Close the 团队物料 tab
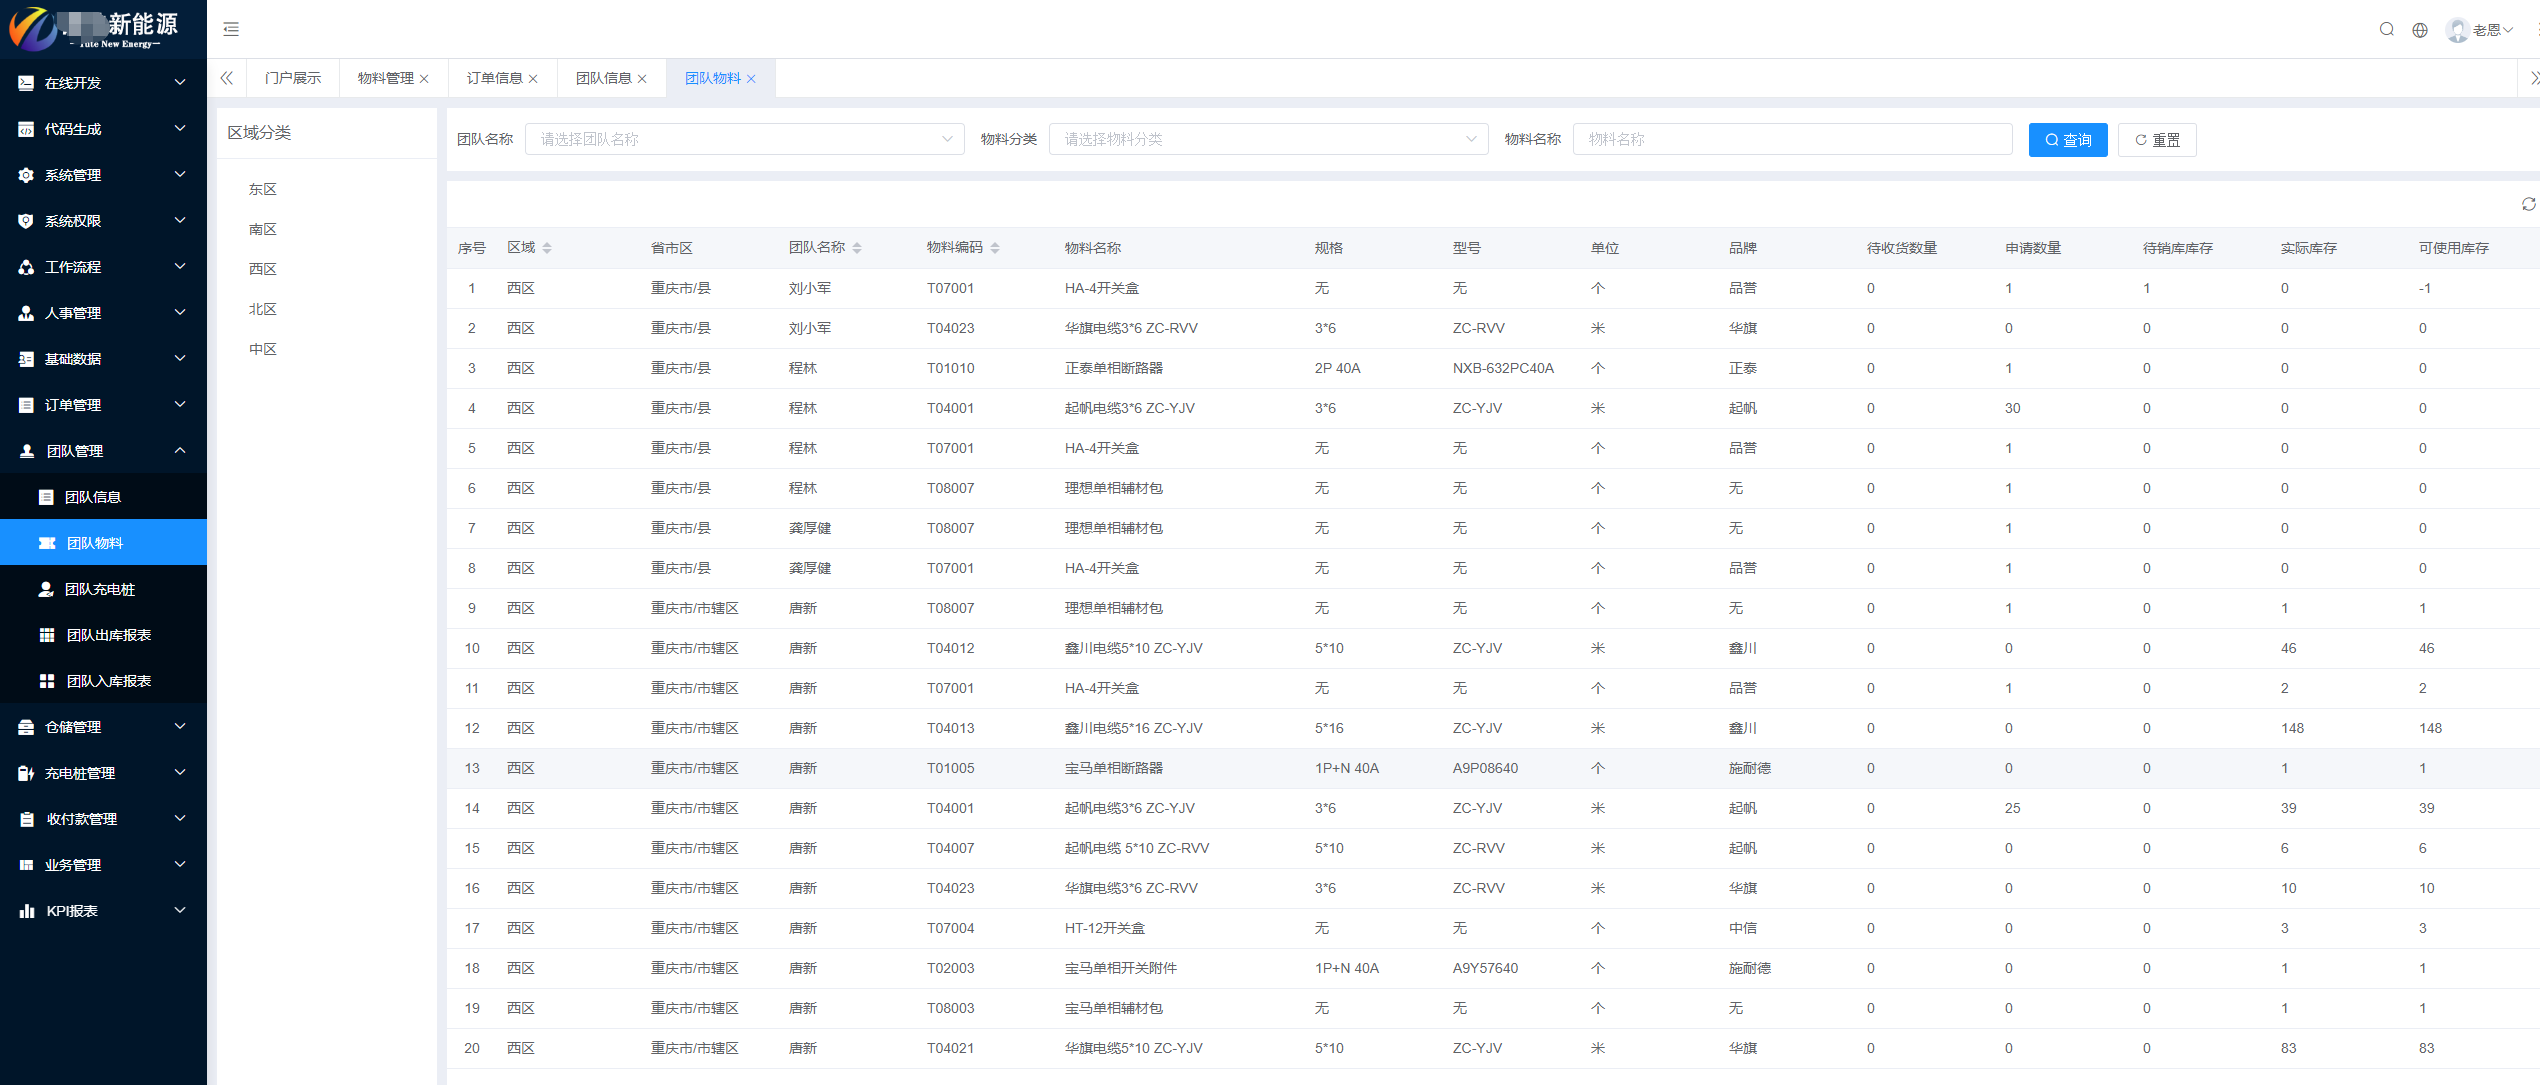This screenshot has width=2540, height=1085. point(751,79)
